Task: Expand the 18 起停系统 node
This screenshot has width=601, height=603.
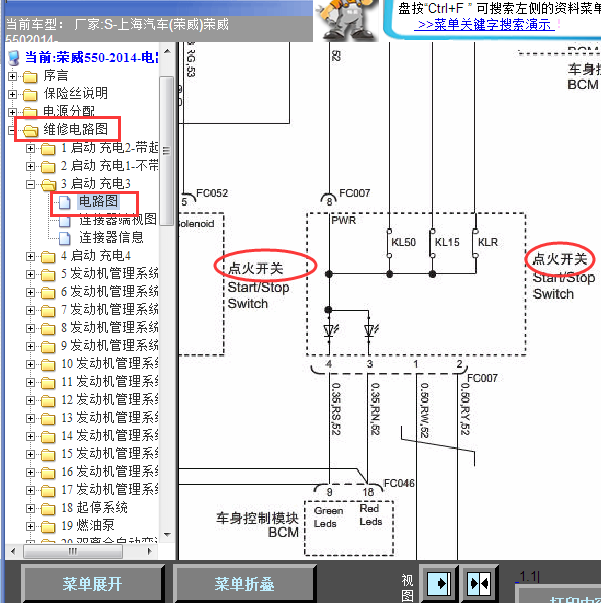Action: [30, 508]
